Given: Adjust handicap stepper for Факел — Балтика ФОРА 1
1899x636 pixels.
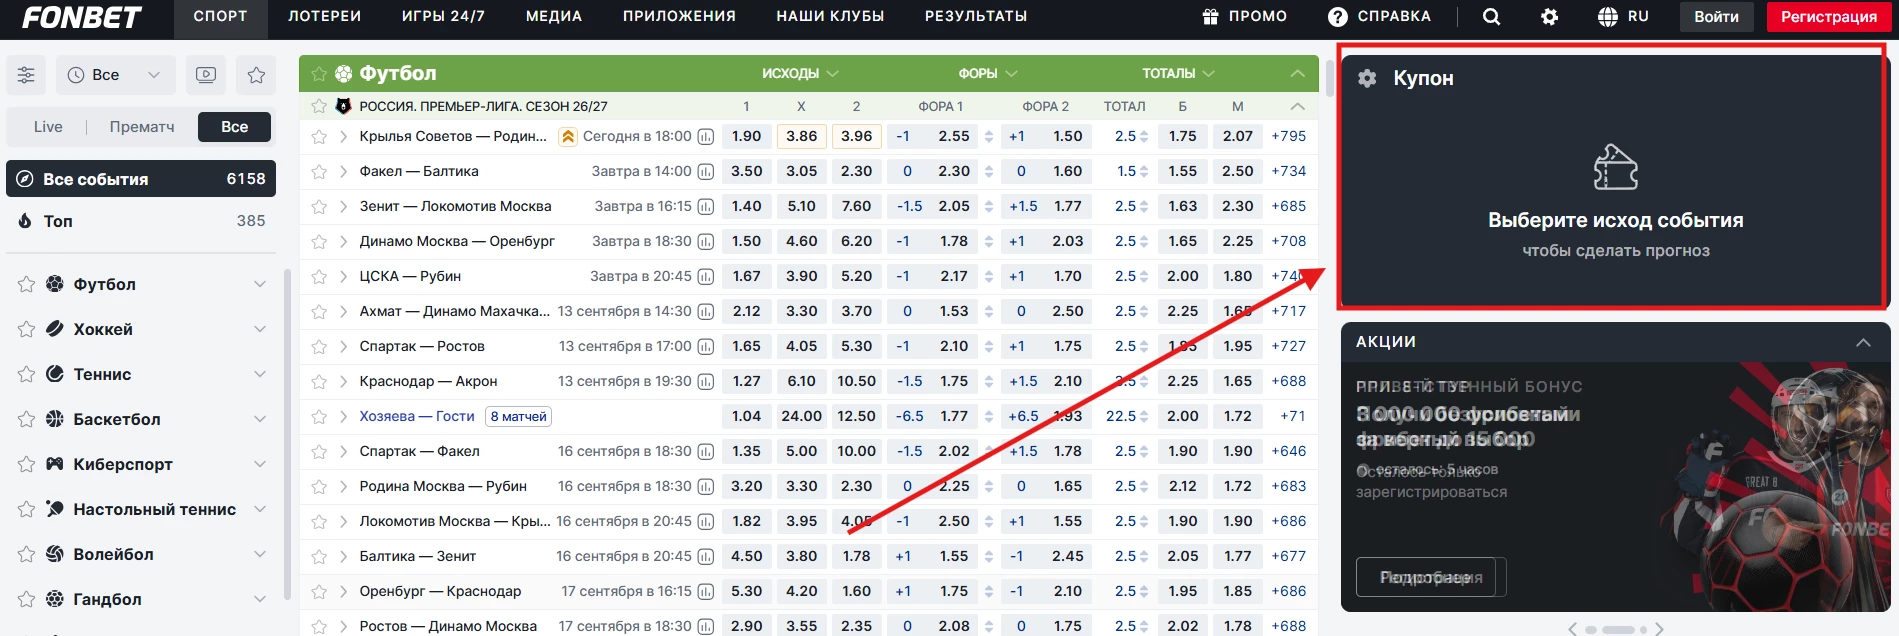Looking at the screenshot, I should pyautogui.click(x=989, y=172).
